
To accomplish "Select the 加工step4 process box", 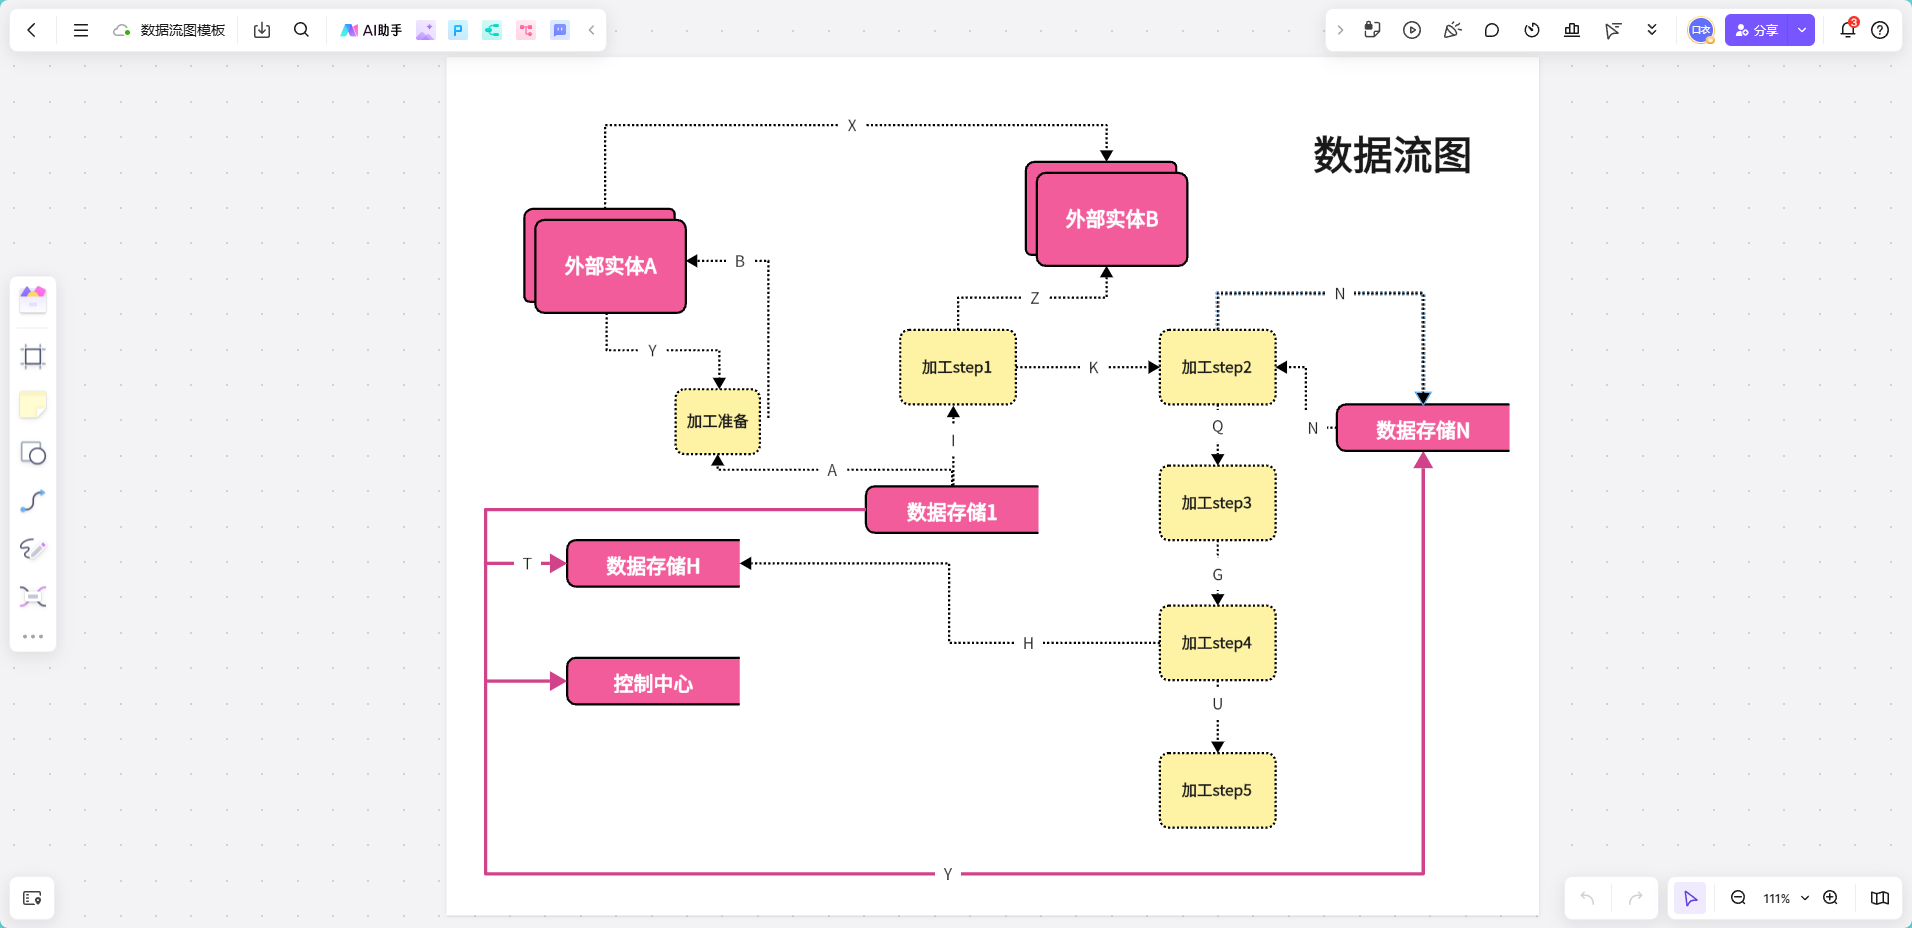I will 1217,643.
